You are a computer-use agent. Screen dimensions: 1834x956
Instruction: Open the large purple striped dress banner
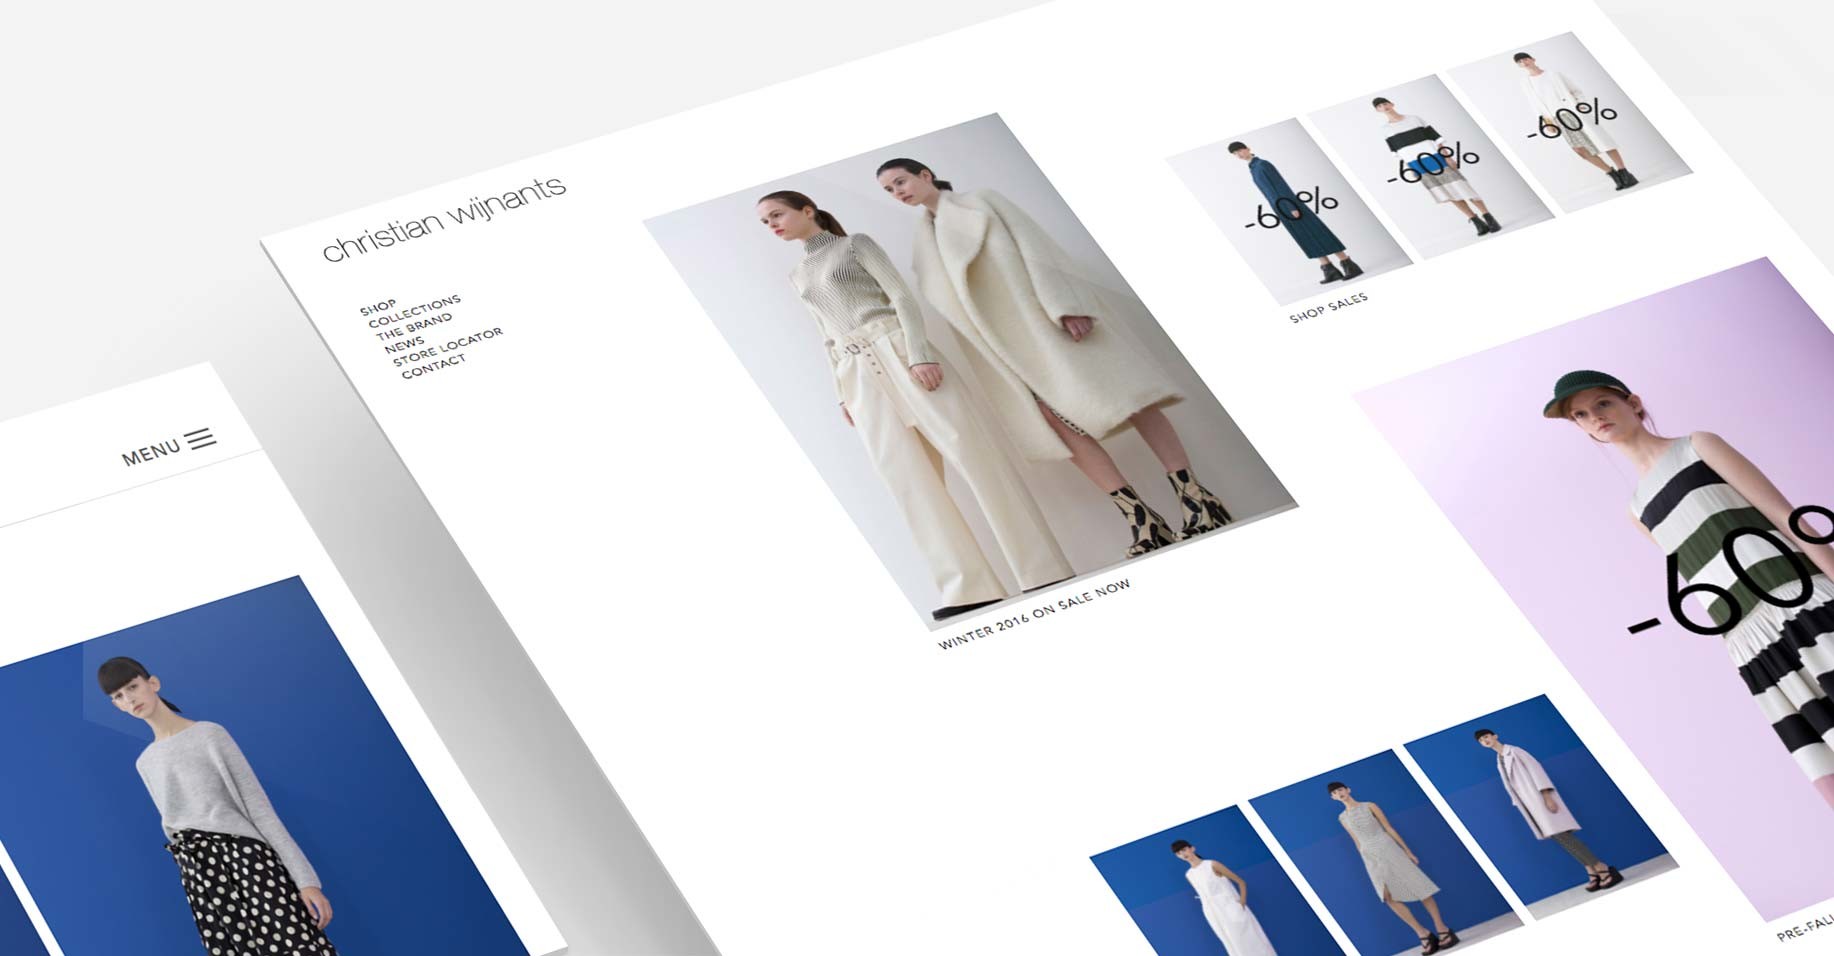(1640, 560)
